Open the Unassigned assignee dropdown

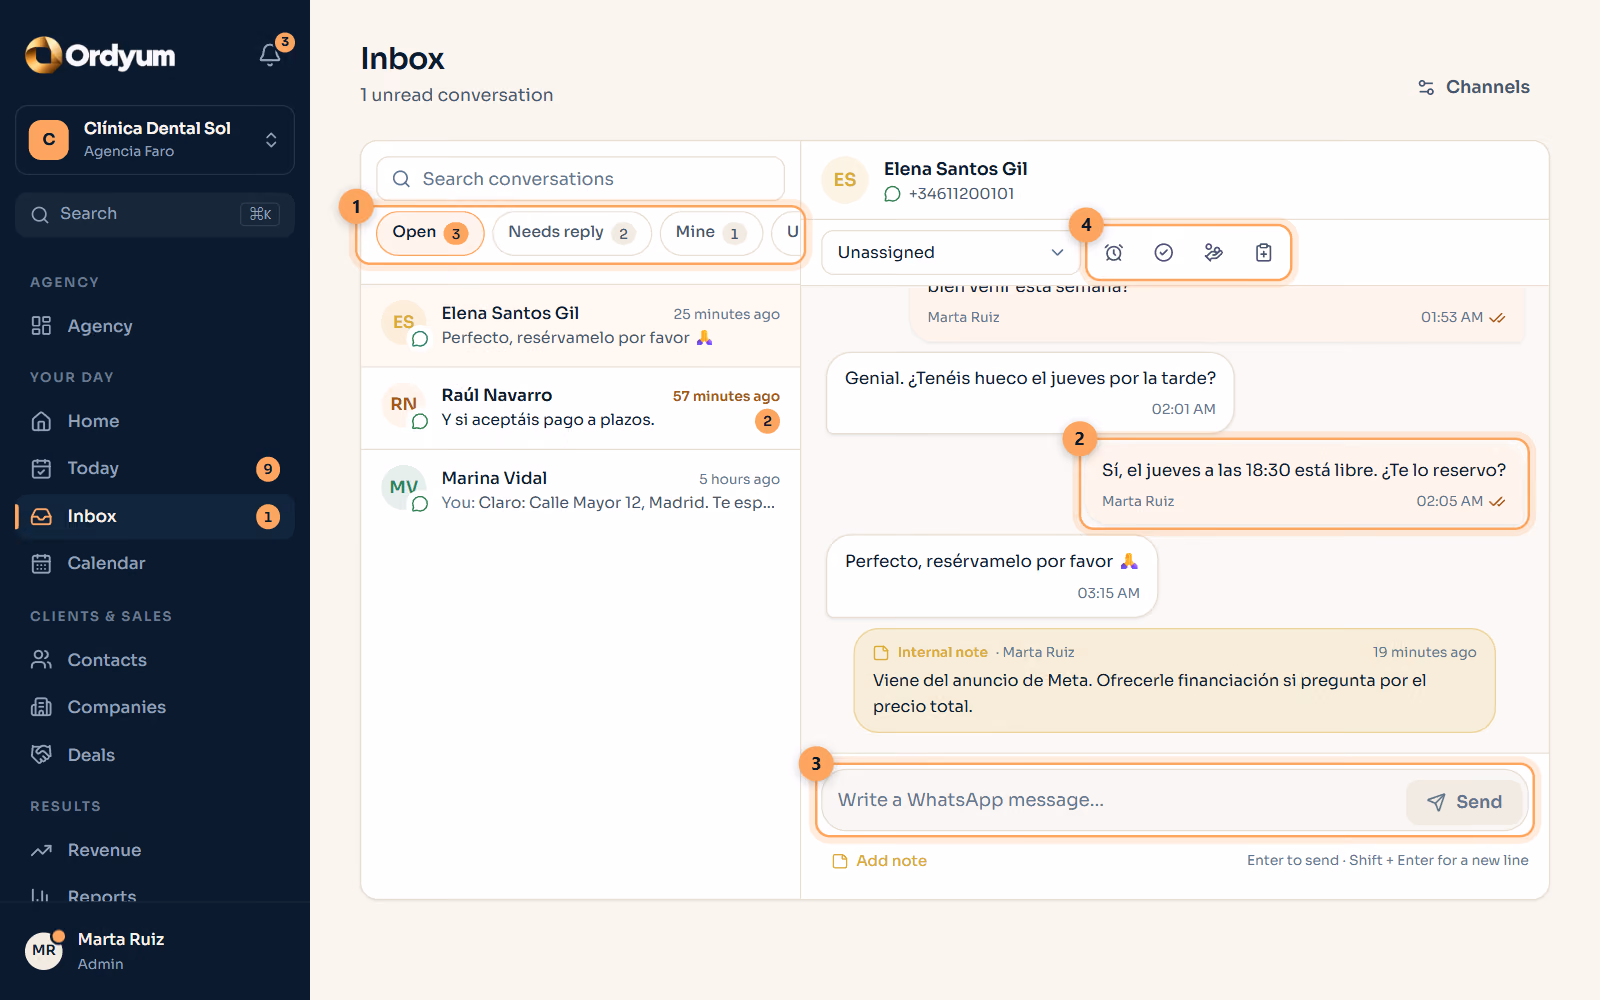(951, 253)
